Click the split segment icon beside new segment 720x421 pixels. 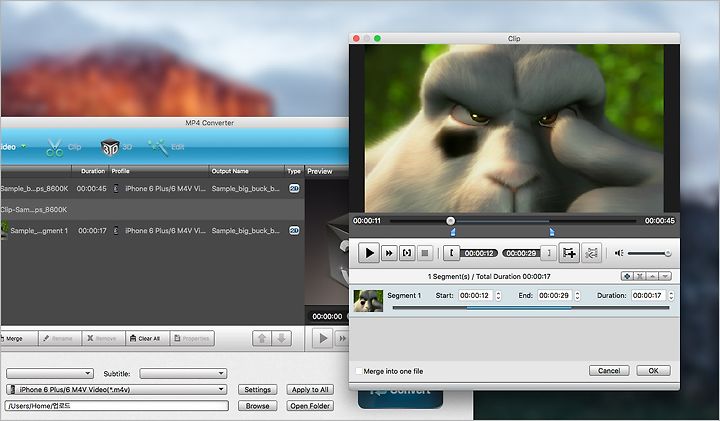tap(591, 253)
